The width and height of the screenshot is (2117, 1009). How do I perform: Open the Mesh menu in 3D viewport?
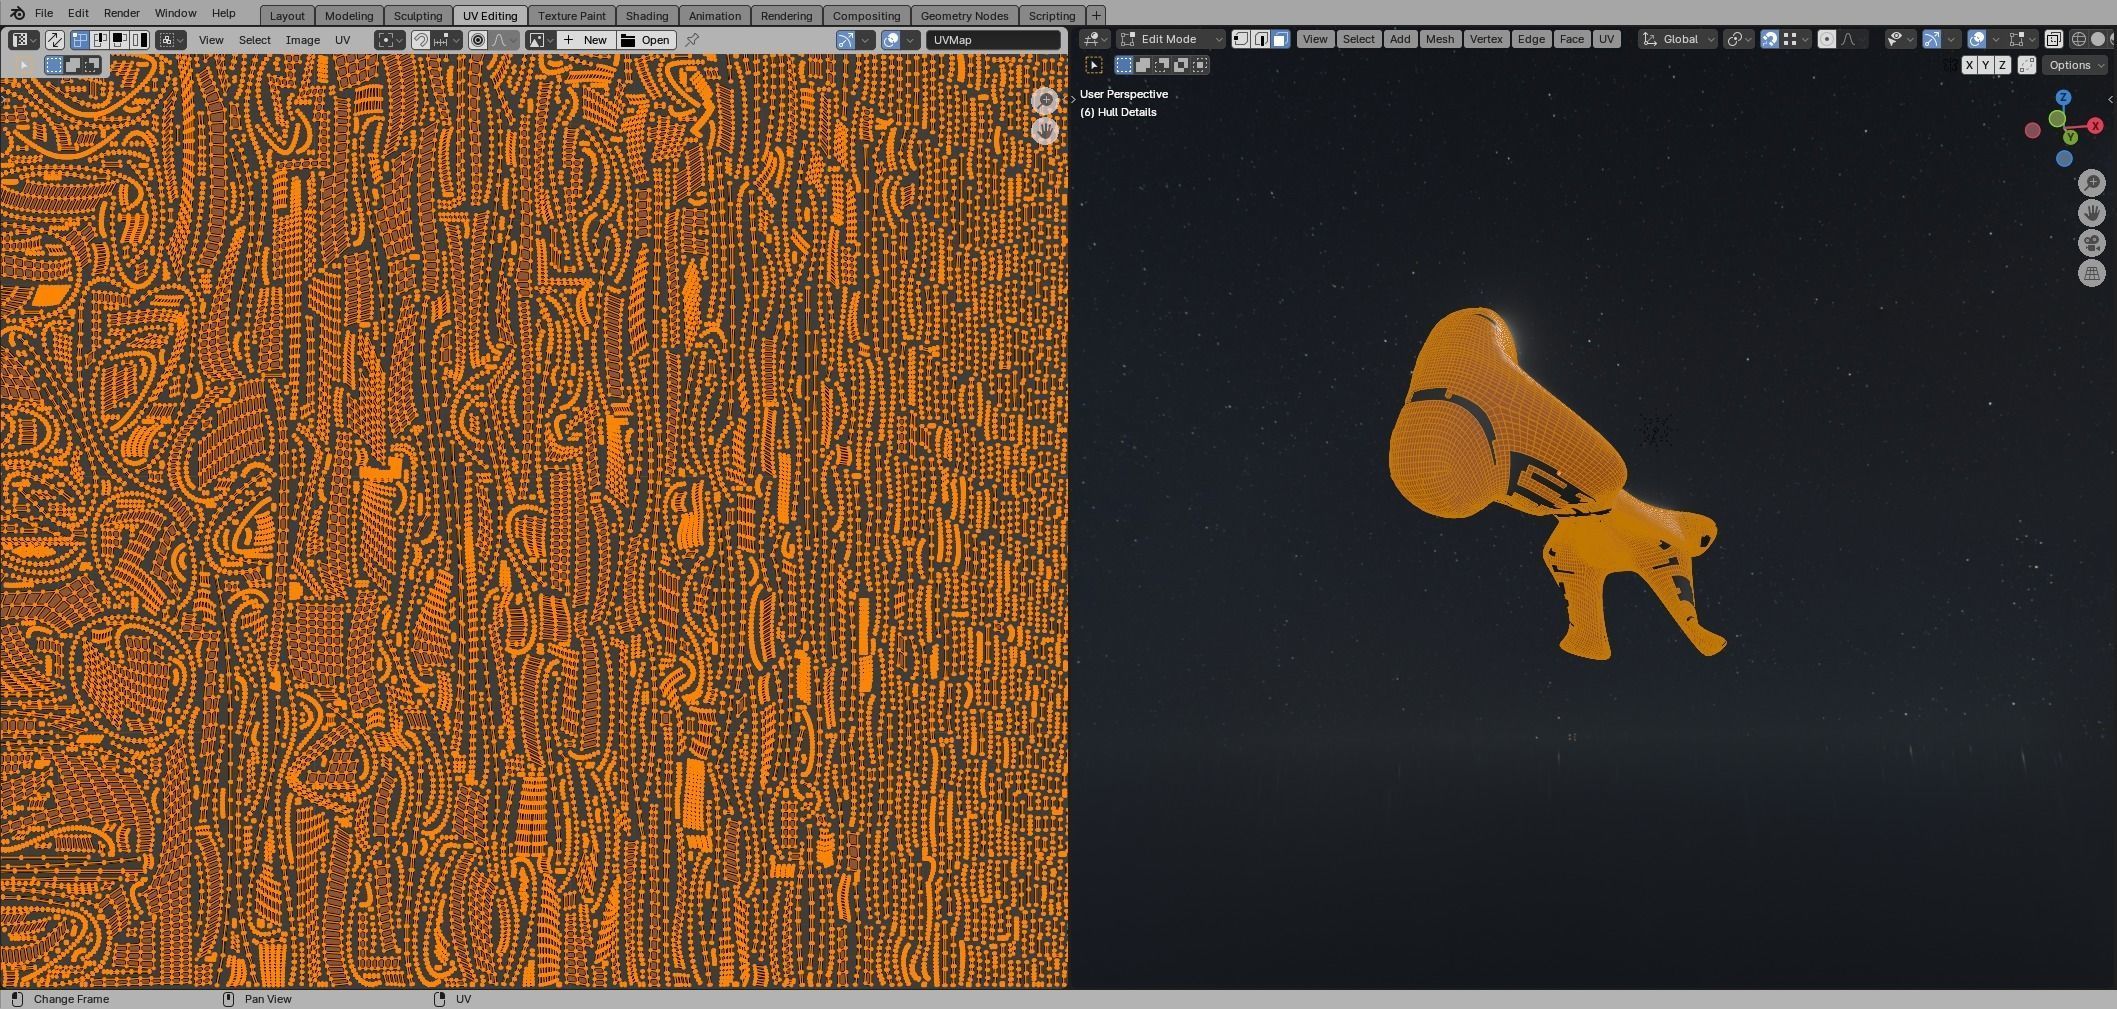tap(1440, 39)
